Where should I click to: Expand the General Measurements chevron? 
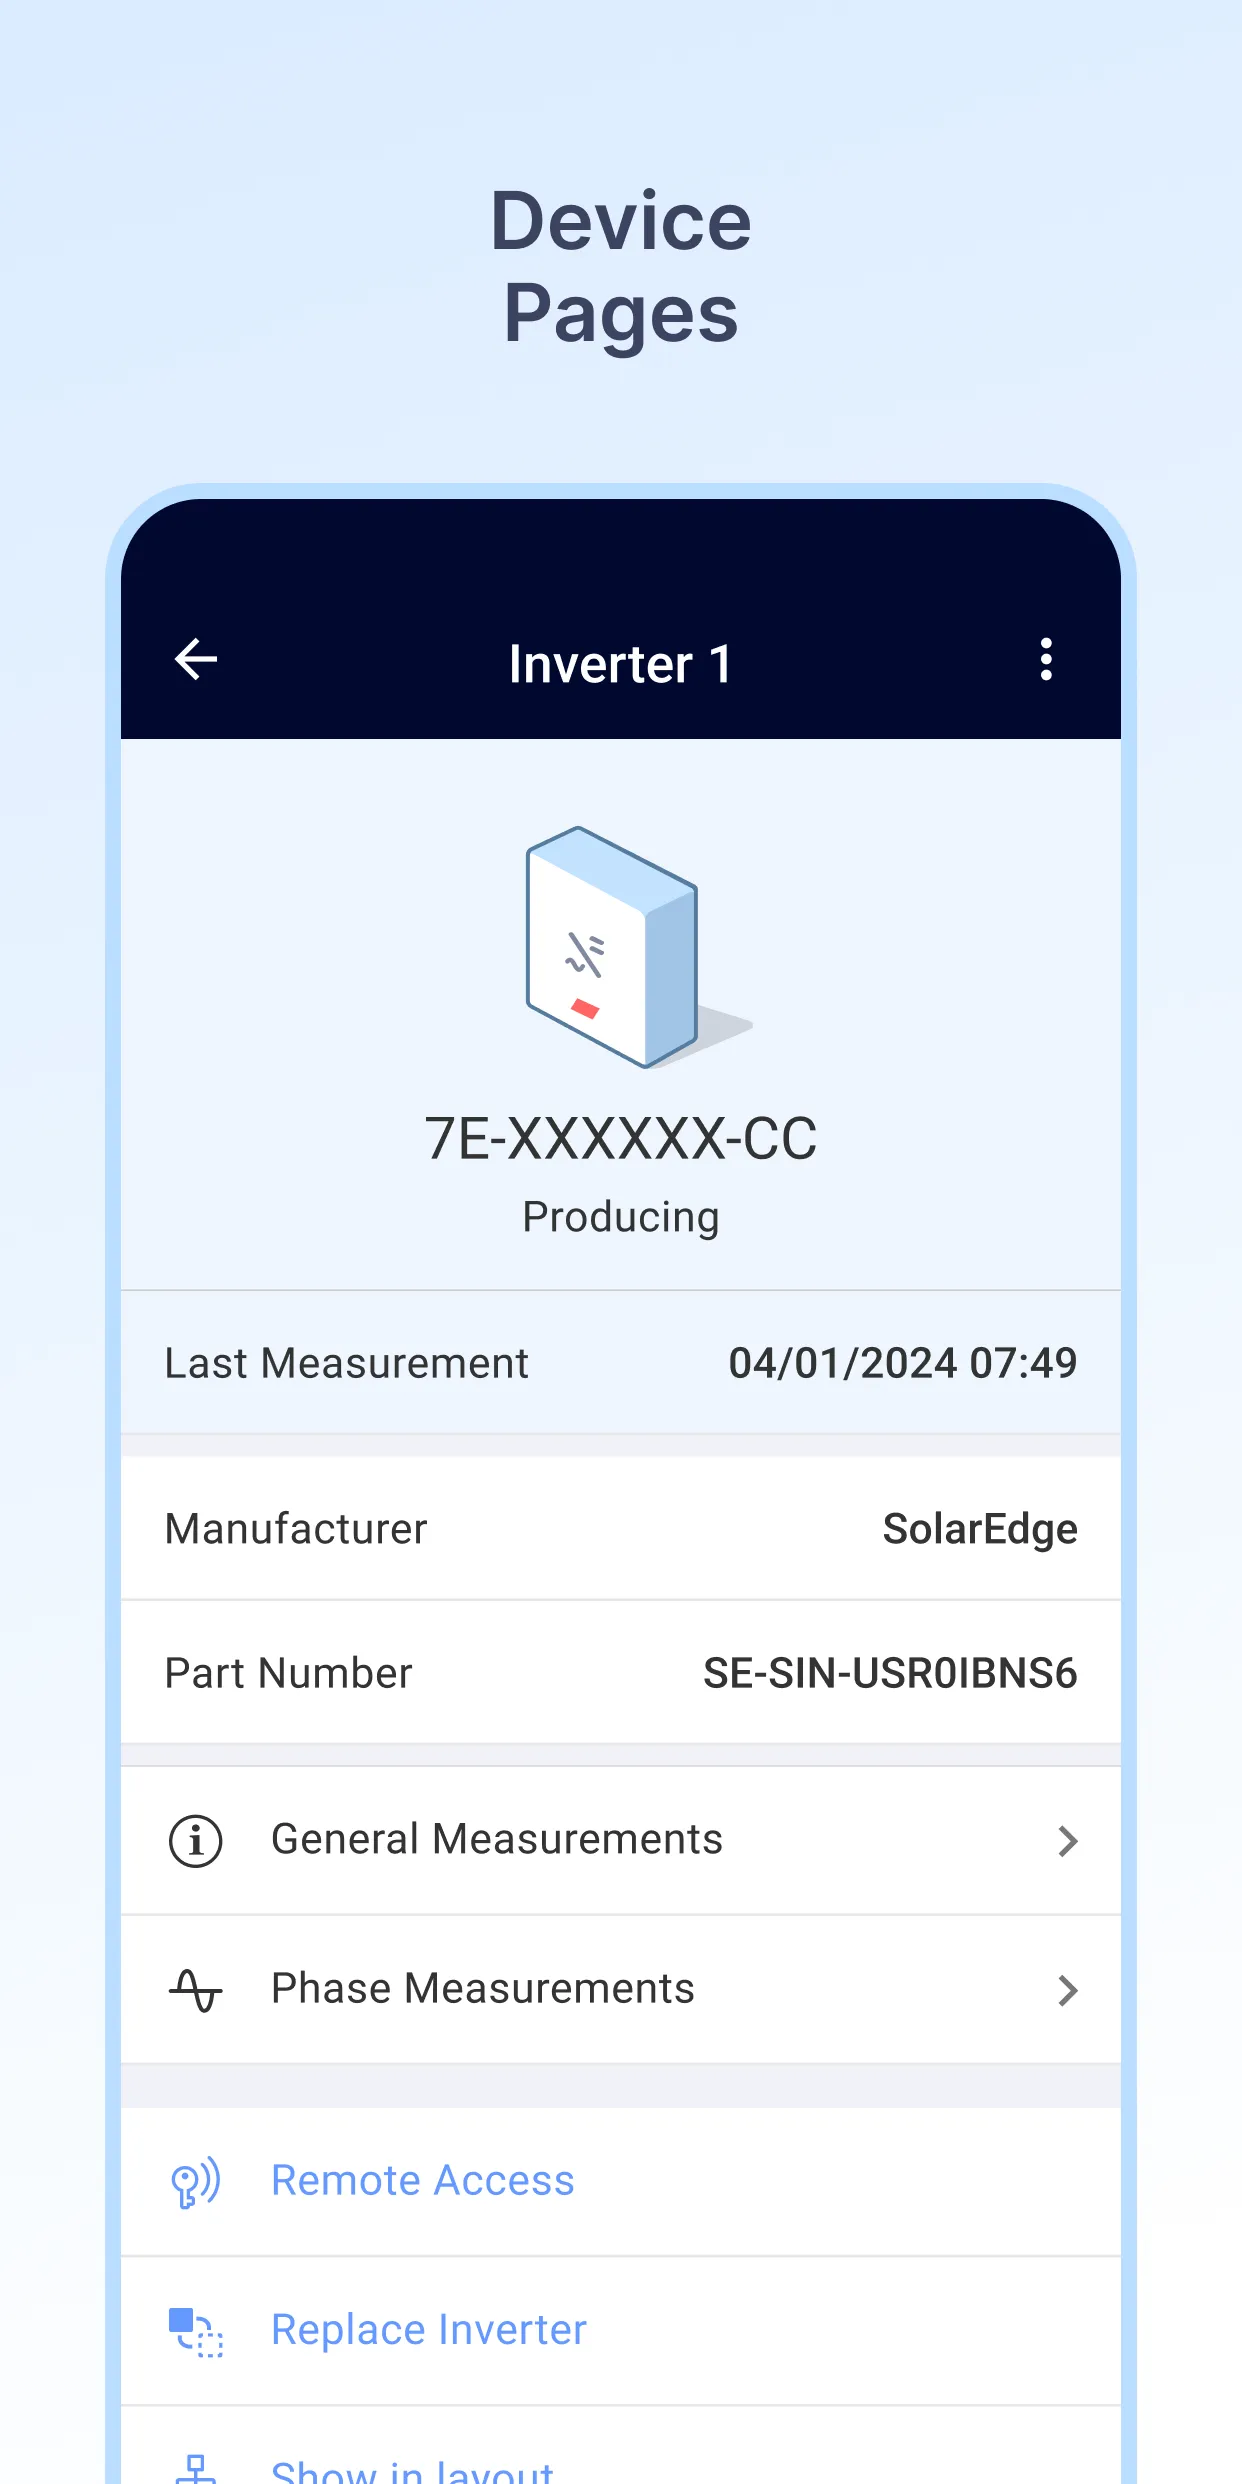point(1068,1841)
